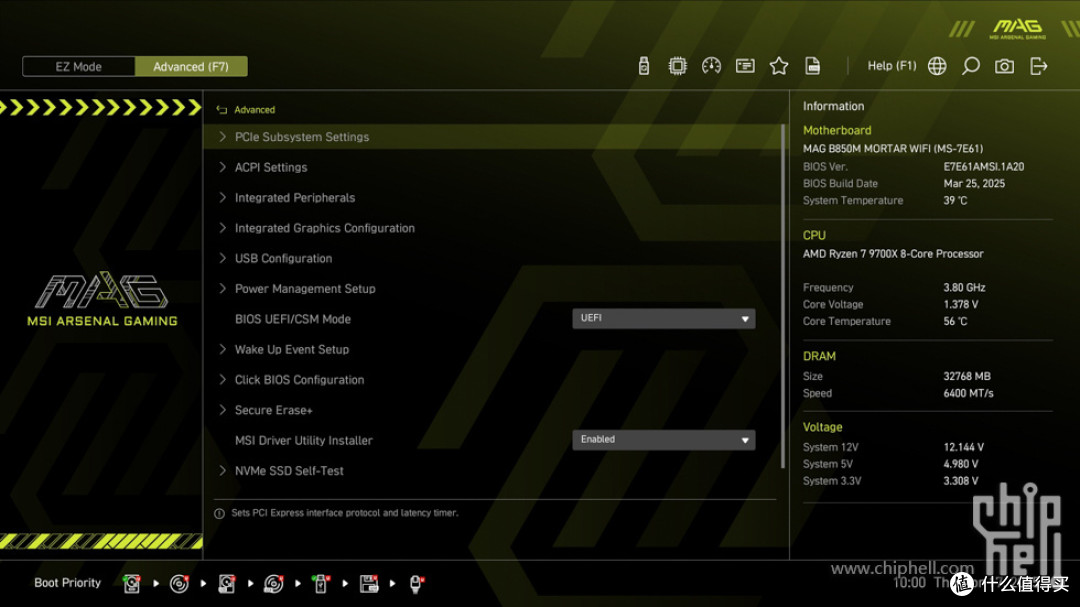The width and height of the screenshot is (1080, 607).
Task: Exit BIOS with the door-arrow icon
Action: tap(1038, 66)
